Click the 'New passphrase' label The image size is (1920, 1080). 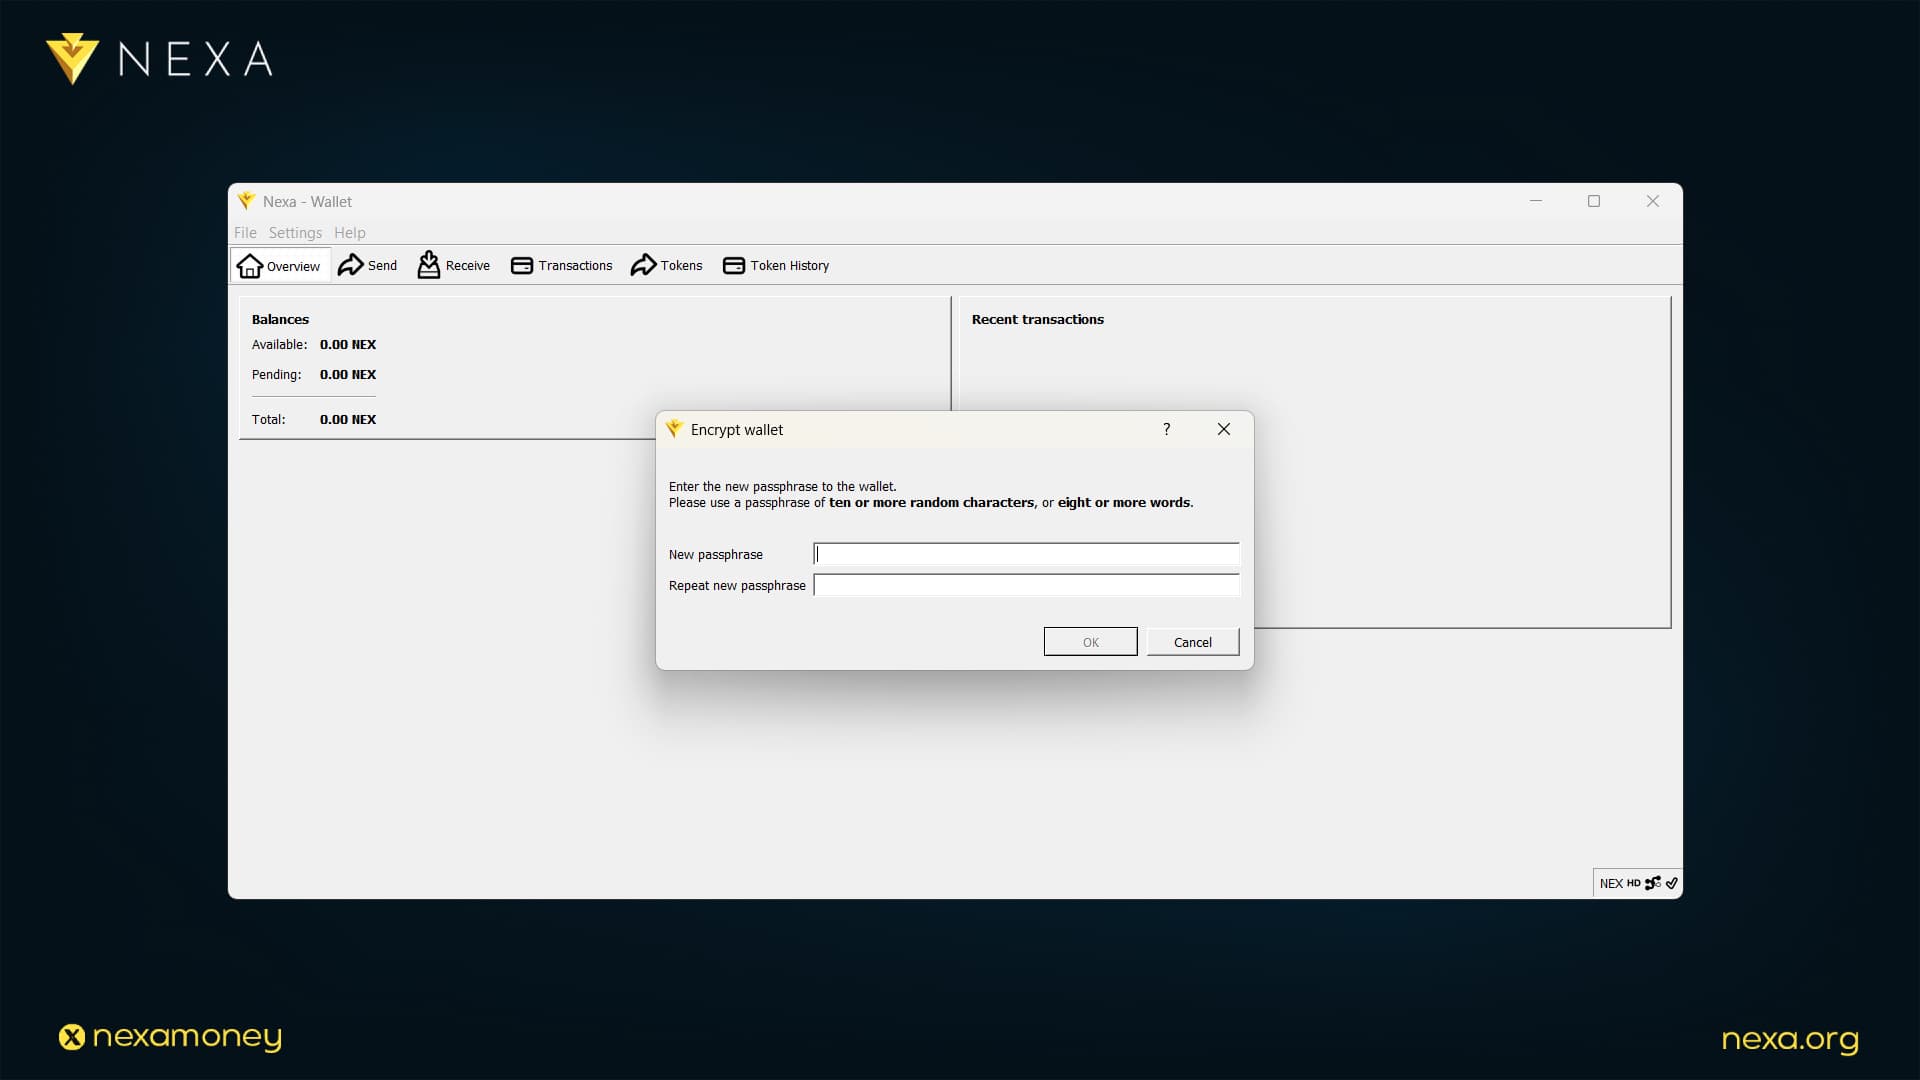click(715, 554)
